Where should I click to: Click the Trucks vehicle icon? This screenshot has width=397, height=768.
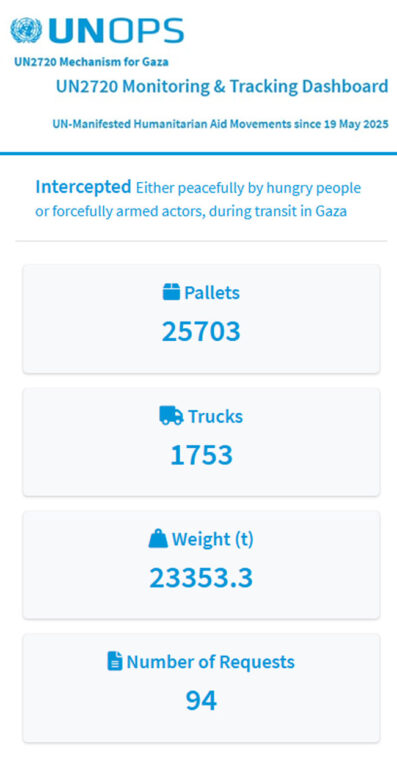(171, 415)
